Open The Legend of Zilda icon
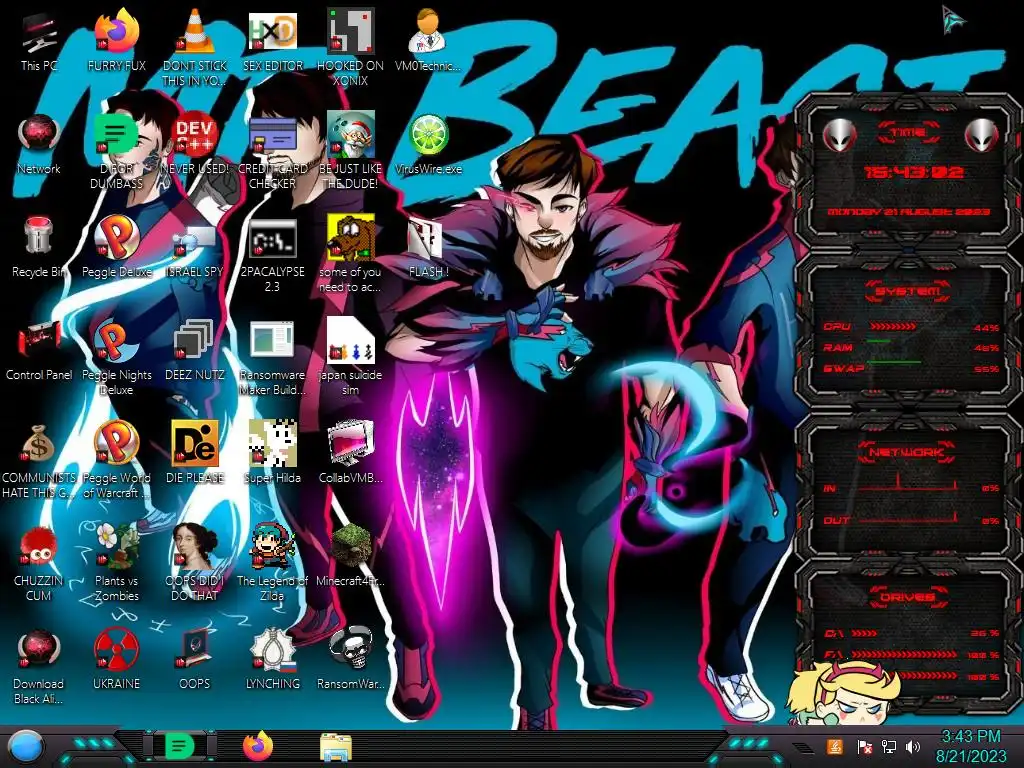 [x=272, y=545]
